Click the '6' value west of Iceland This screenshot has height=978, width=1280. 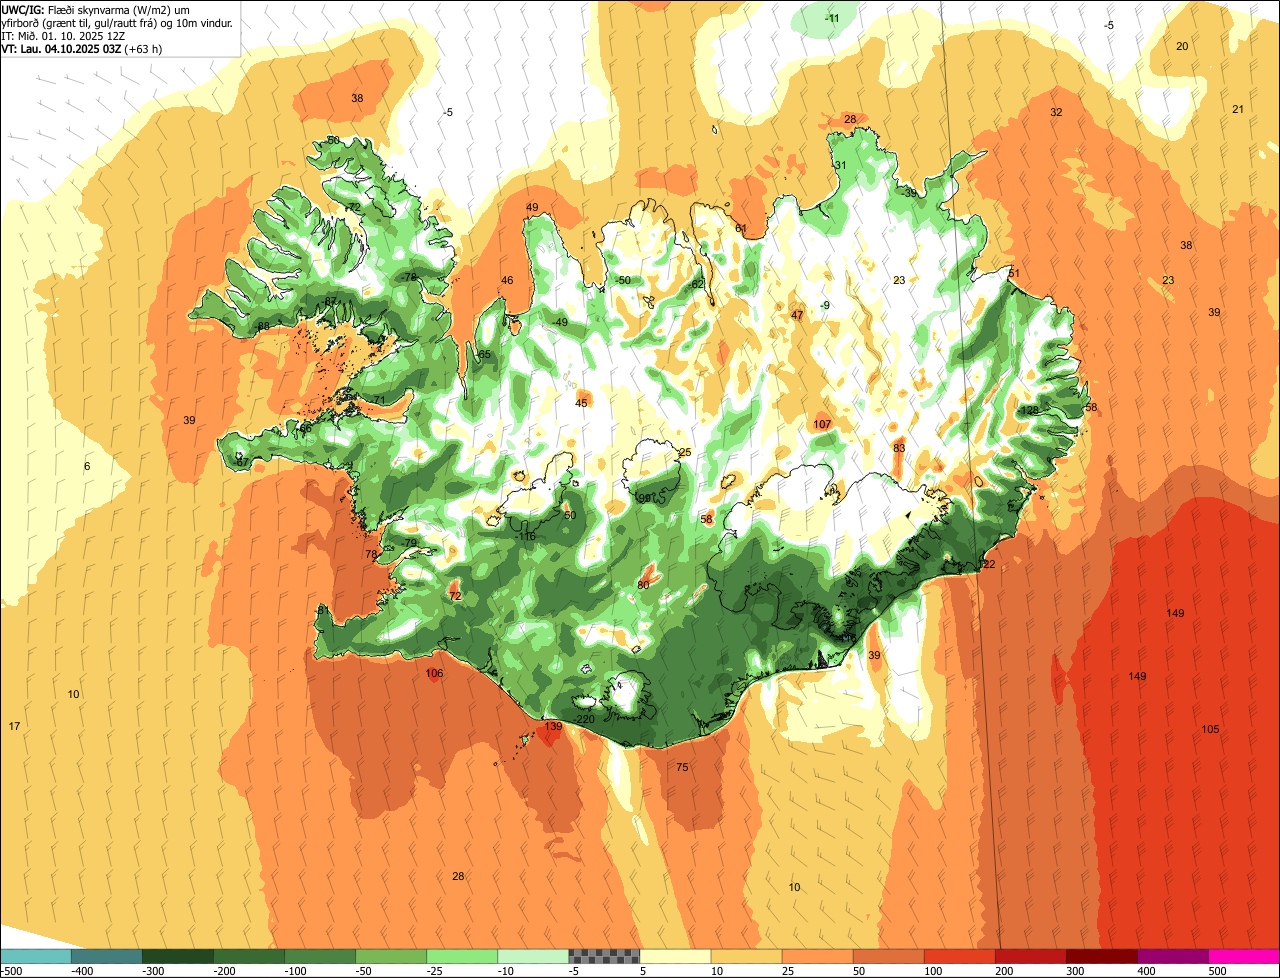click(87, 466)
